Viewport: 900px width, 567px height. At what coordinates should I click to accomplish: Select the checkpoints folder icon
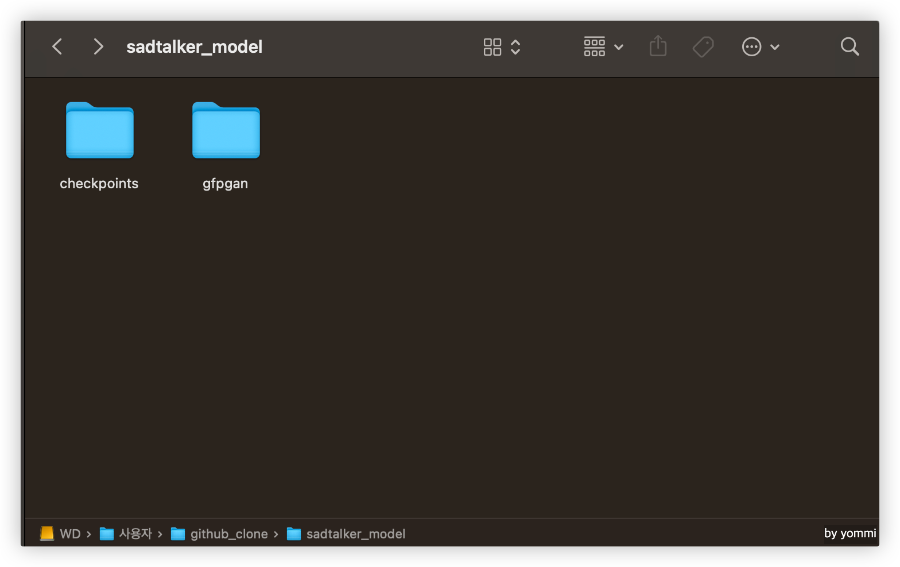pyautogui.click(x=100, y=130)
